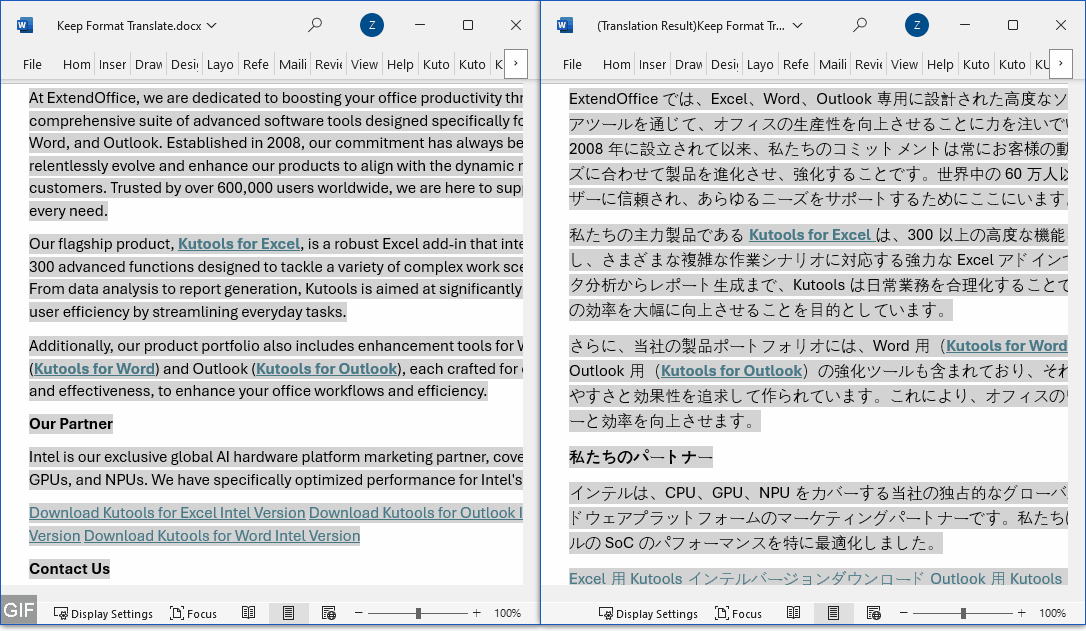Click Download Kutools for Word Intel Version link
Image resolution: width=1086 pixels, height=631 pixels.
click(222, 536)
